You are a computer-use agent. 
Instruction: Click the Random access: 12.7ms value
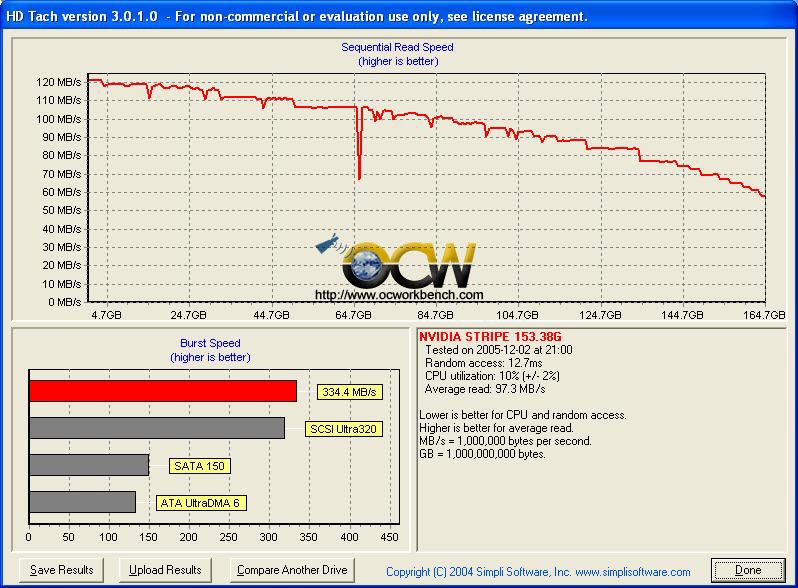tap(483, 363)
